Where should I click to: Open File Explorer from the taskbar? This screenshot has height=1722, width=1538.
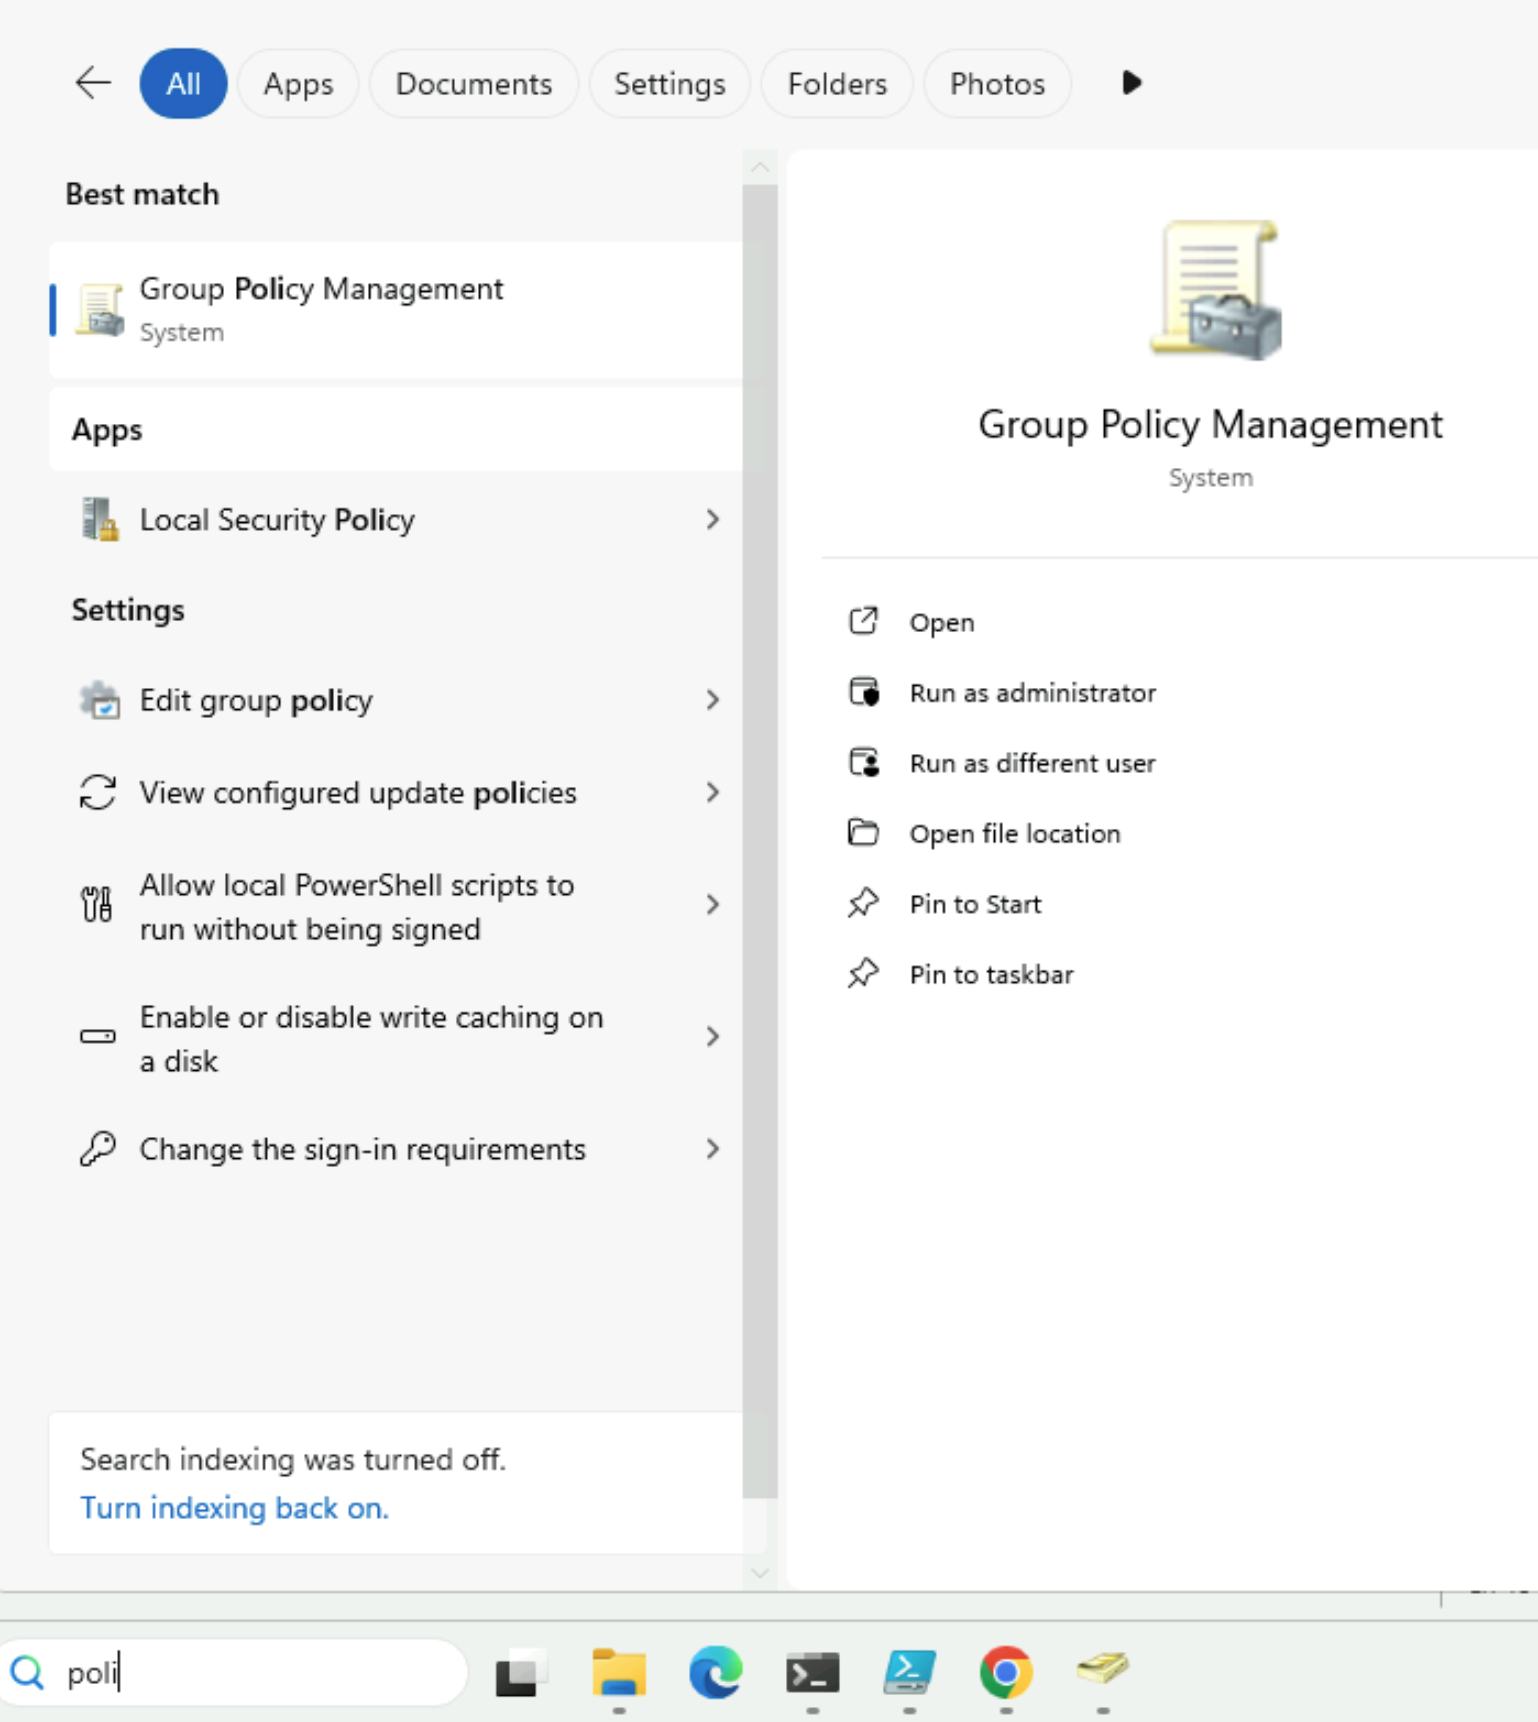[x=619, y=1672]
